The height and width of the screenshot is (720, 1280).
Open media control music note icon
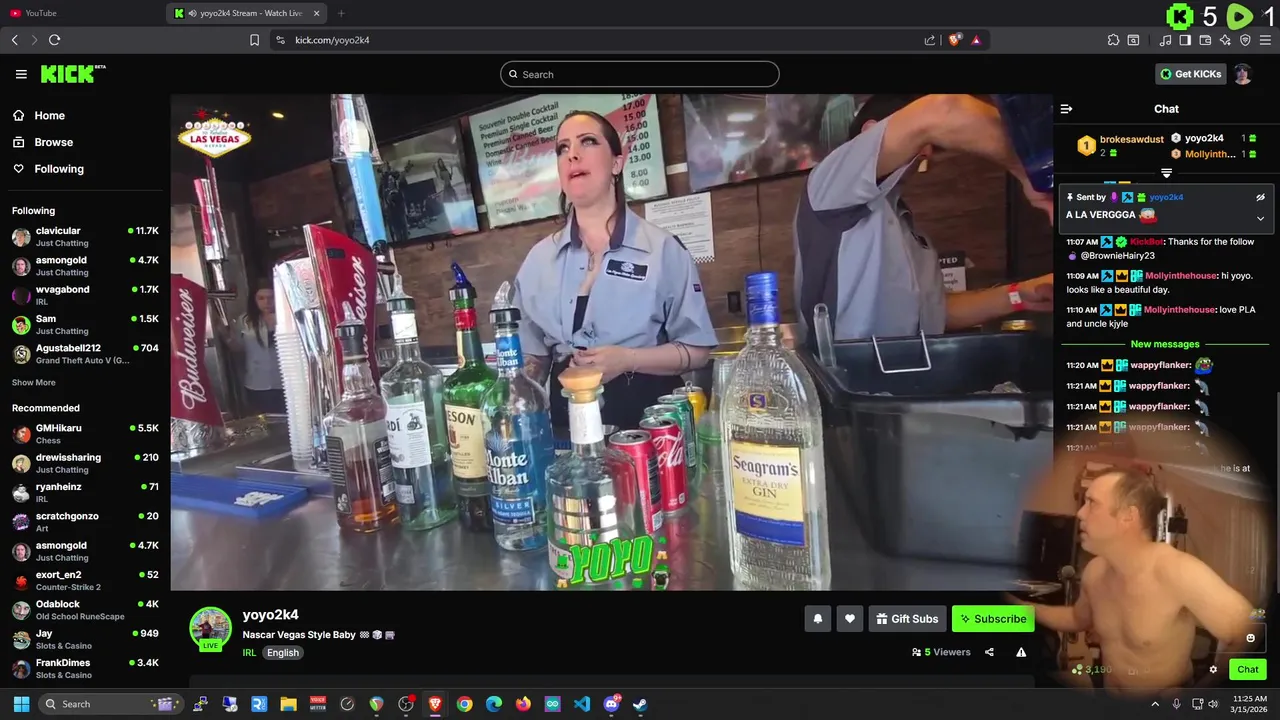[1165, 40]
